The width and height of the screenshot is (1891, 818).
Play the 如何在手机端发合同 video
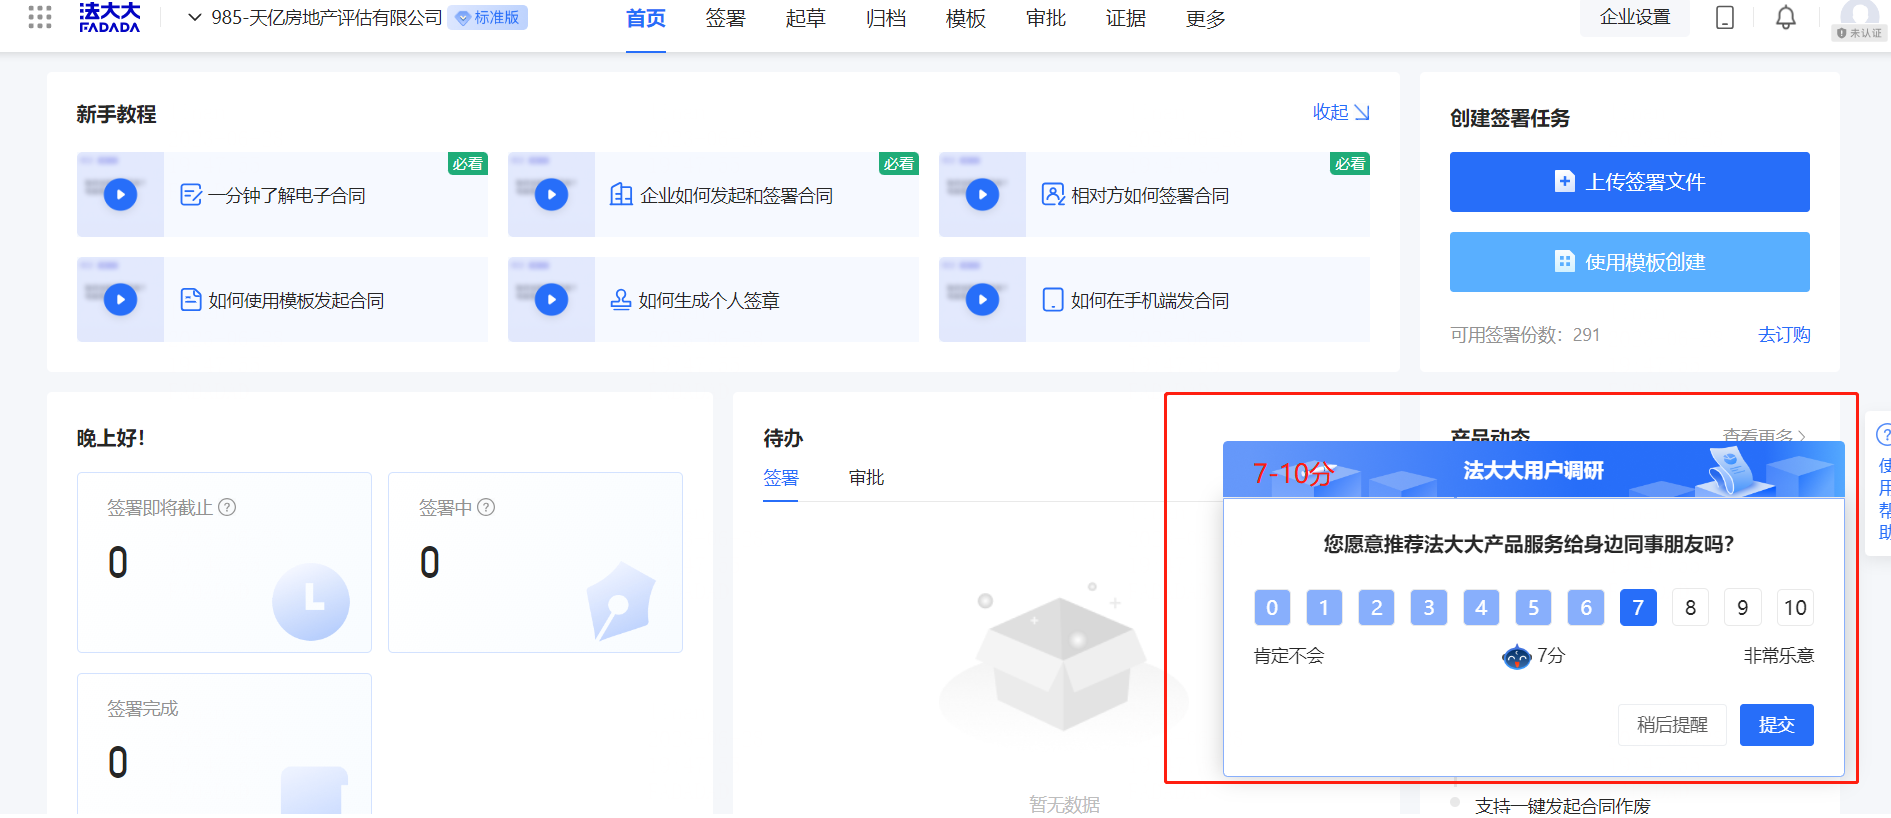[983, 299]
